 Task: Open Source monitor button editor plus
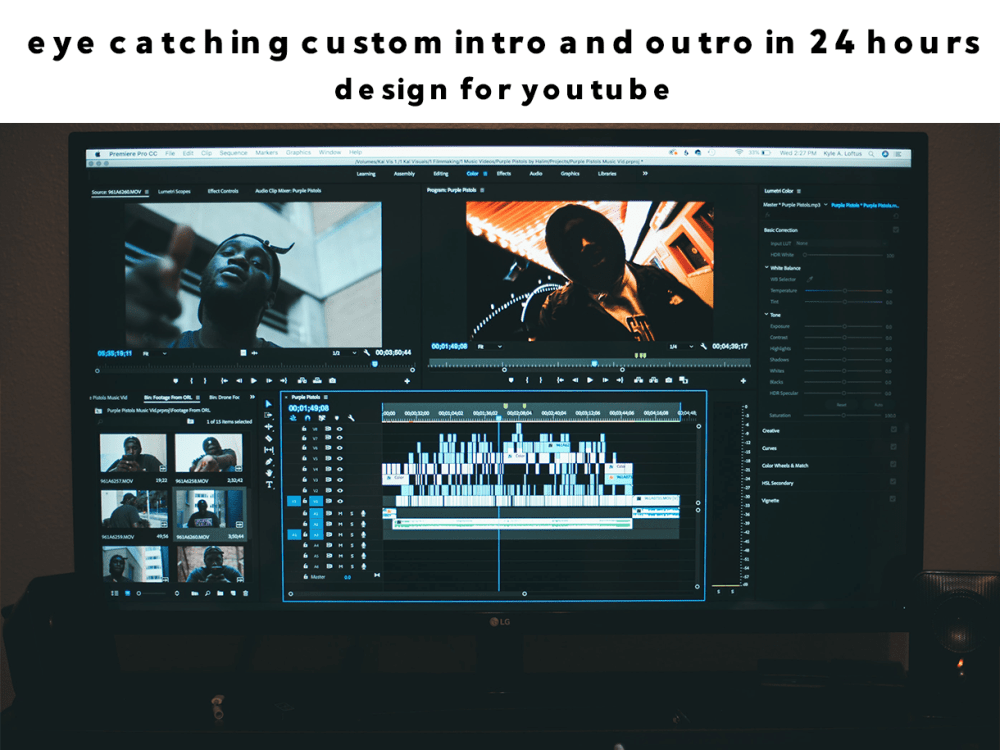(407, 381)
